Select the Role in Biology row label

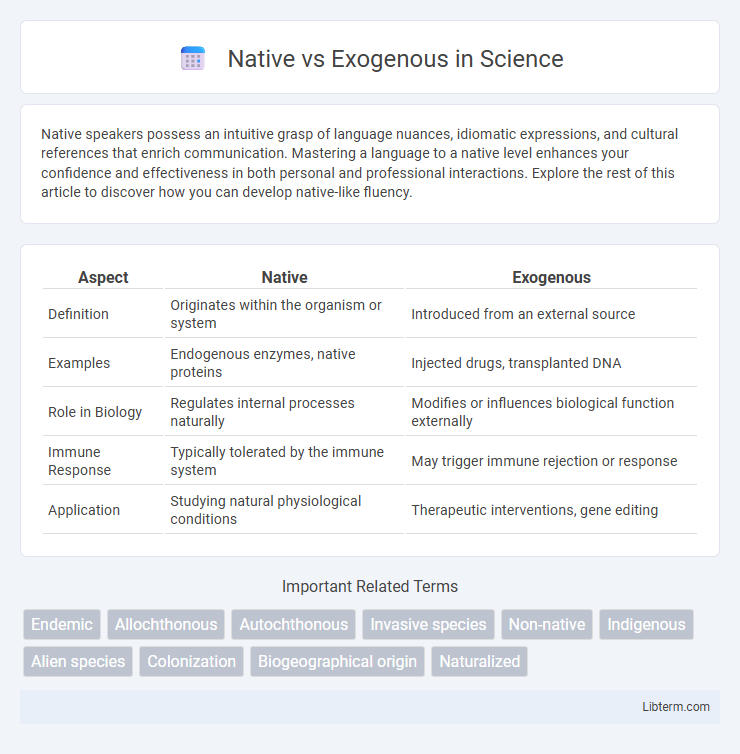95,412
